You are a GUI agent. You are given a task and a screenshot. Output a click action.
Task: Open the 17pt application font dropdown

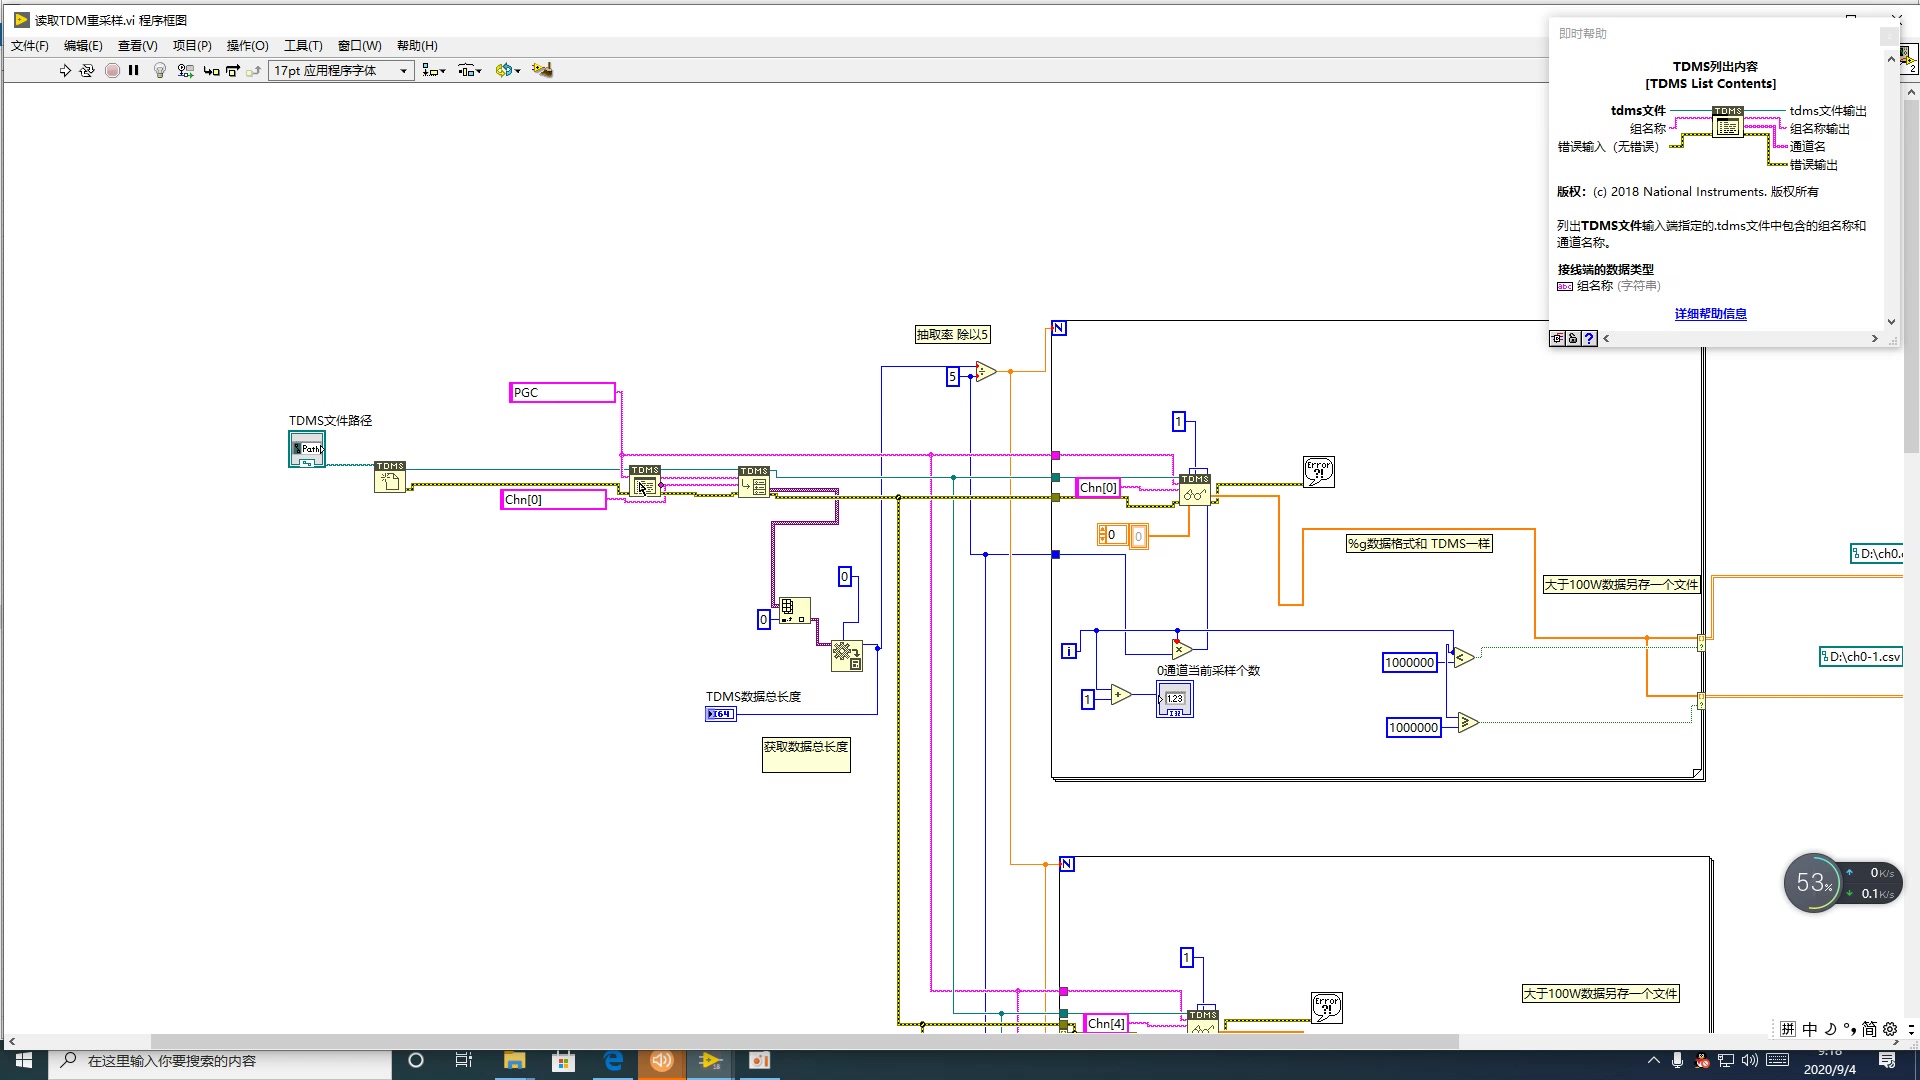(341, 70)
